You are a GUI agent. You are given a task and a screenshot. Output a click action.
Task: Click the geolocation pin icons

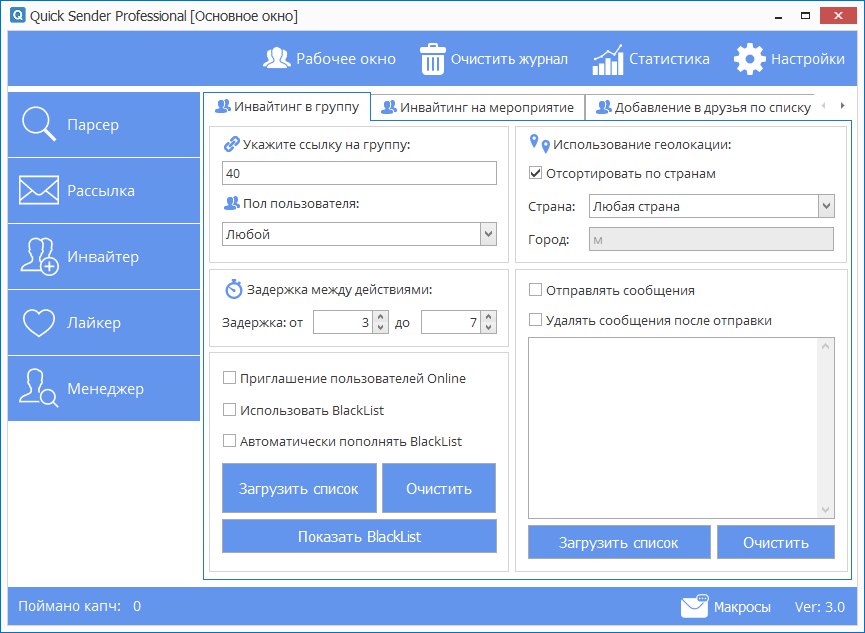(x=539, y=143)
